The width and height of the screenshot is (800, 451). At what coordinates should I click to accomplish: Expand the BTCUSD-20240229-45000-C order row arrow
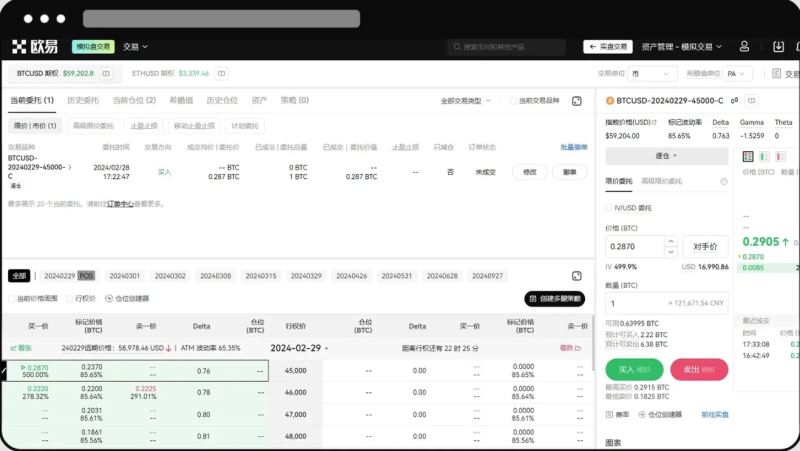point(70,167)
